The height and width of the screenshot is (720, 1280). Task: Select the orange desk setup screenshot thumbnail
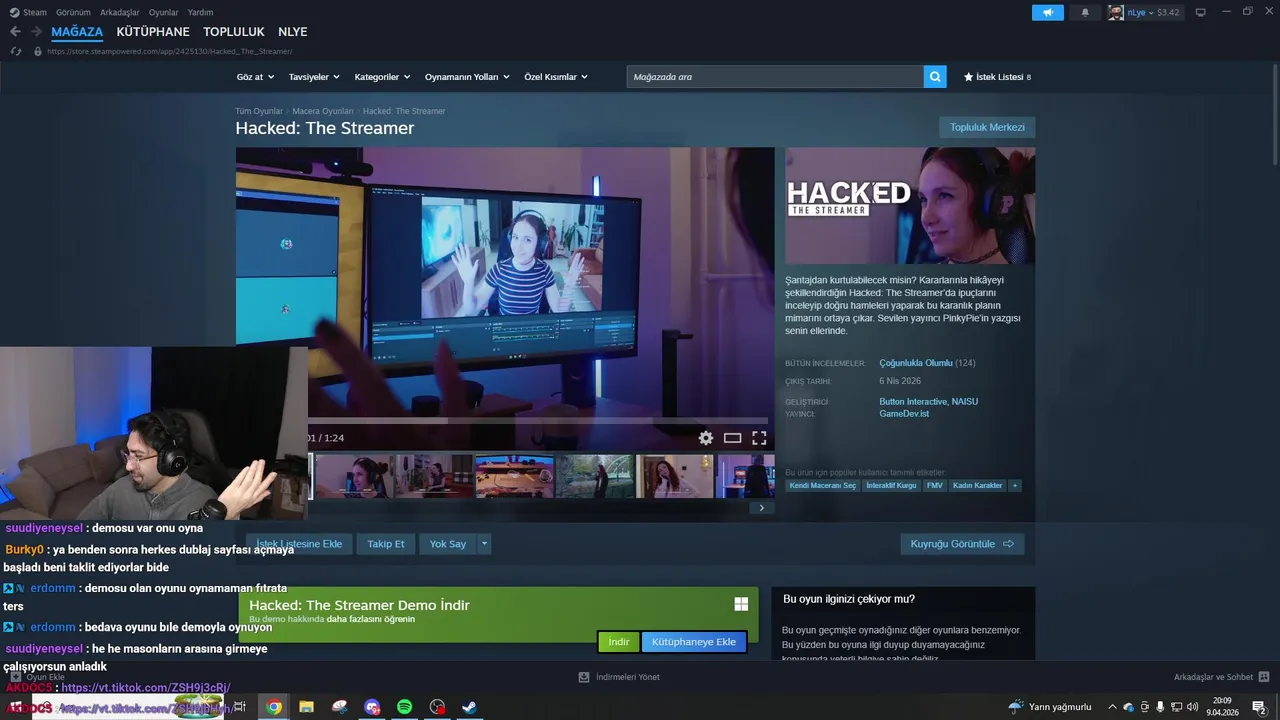(514, 476)
